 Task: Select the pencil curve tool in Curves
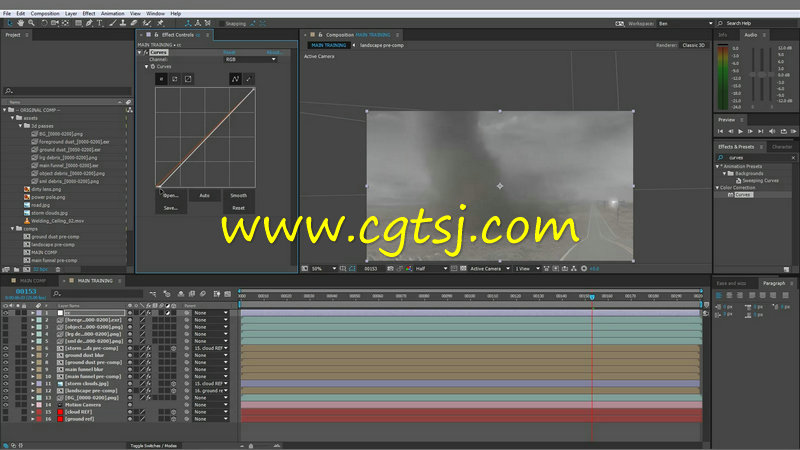(248, 79)
